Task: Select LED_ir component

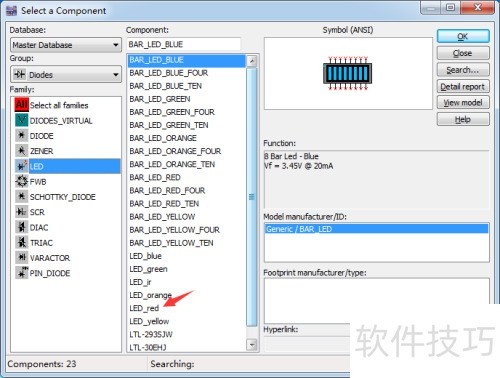Action: pyautogui.click(x=140, y=282)
